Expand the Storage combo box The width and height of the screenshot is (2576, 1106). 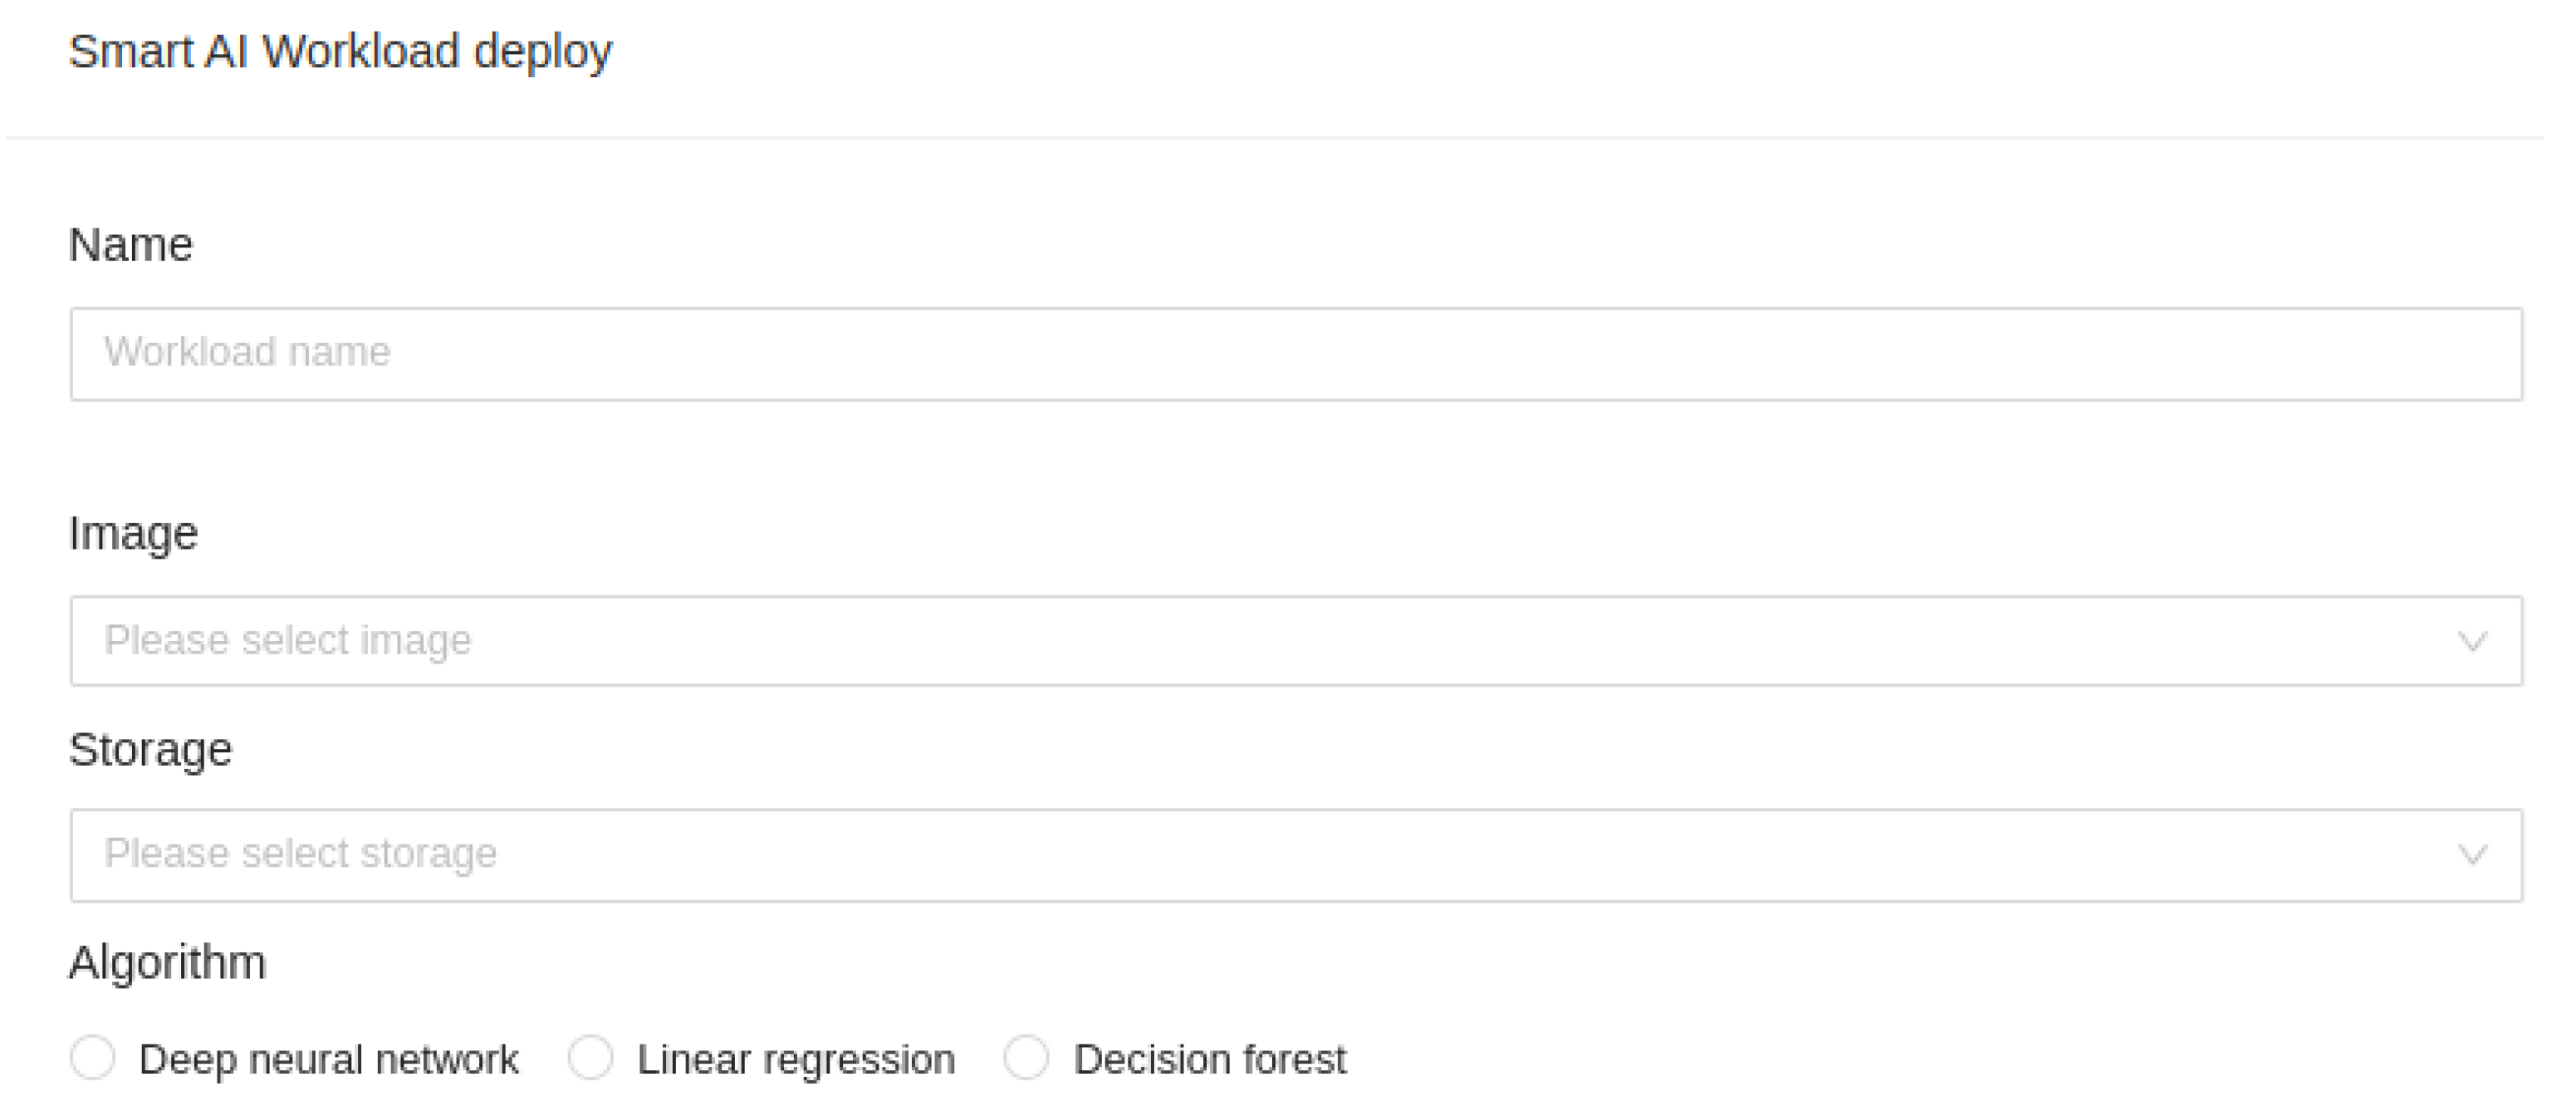coord(1295,855)
